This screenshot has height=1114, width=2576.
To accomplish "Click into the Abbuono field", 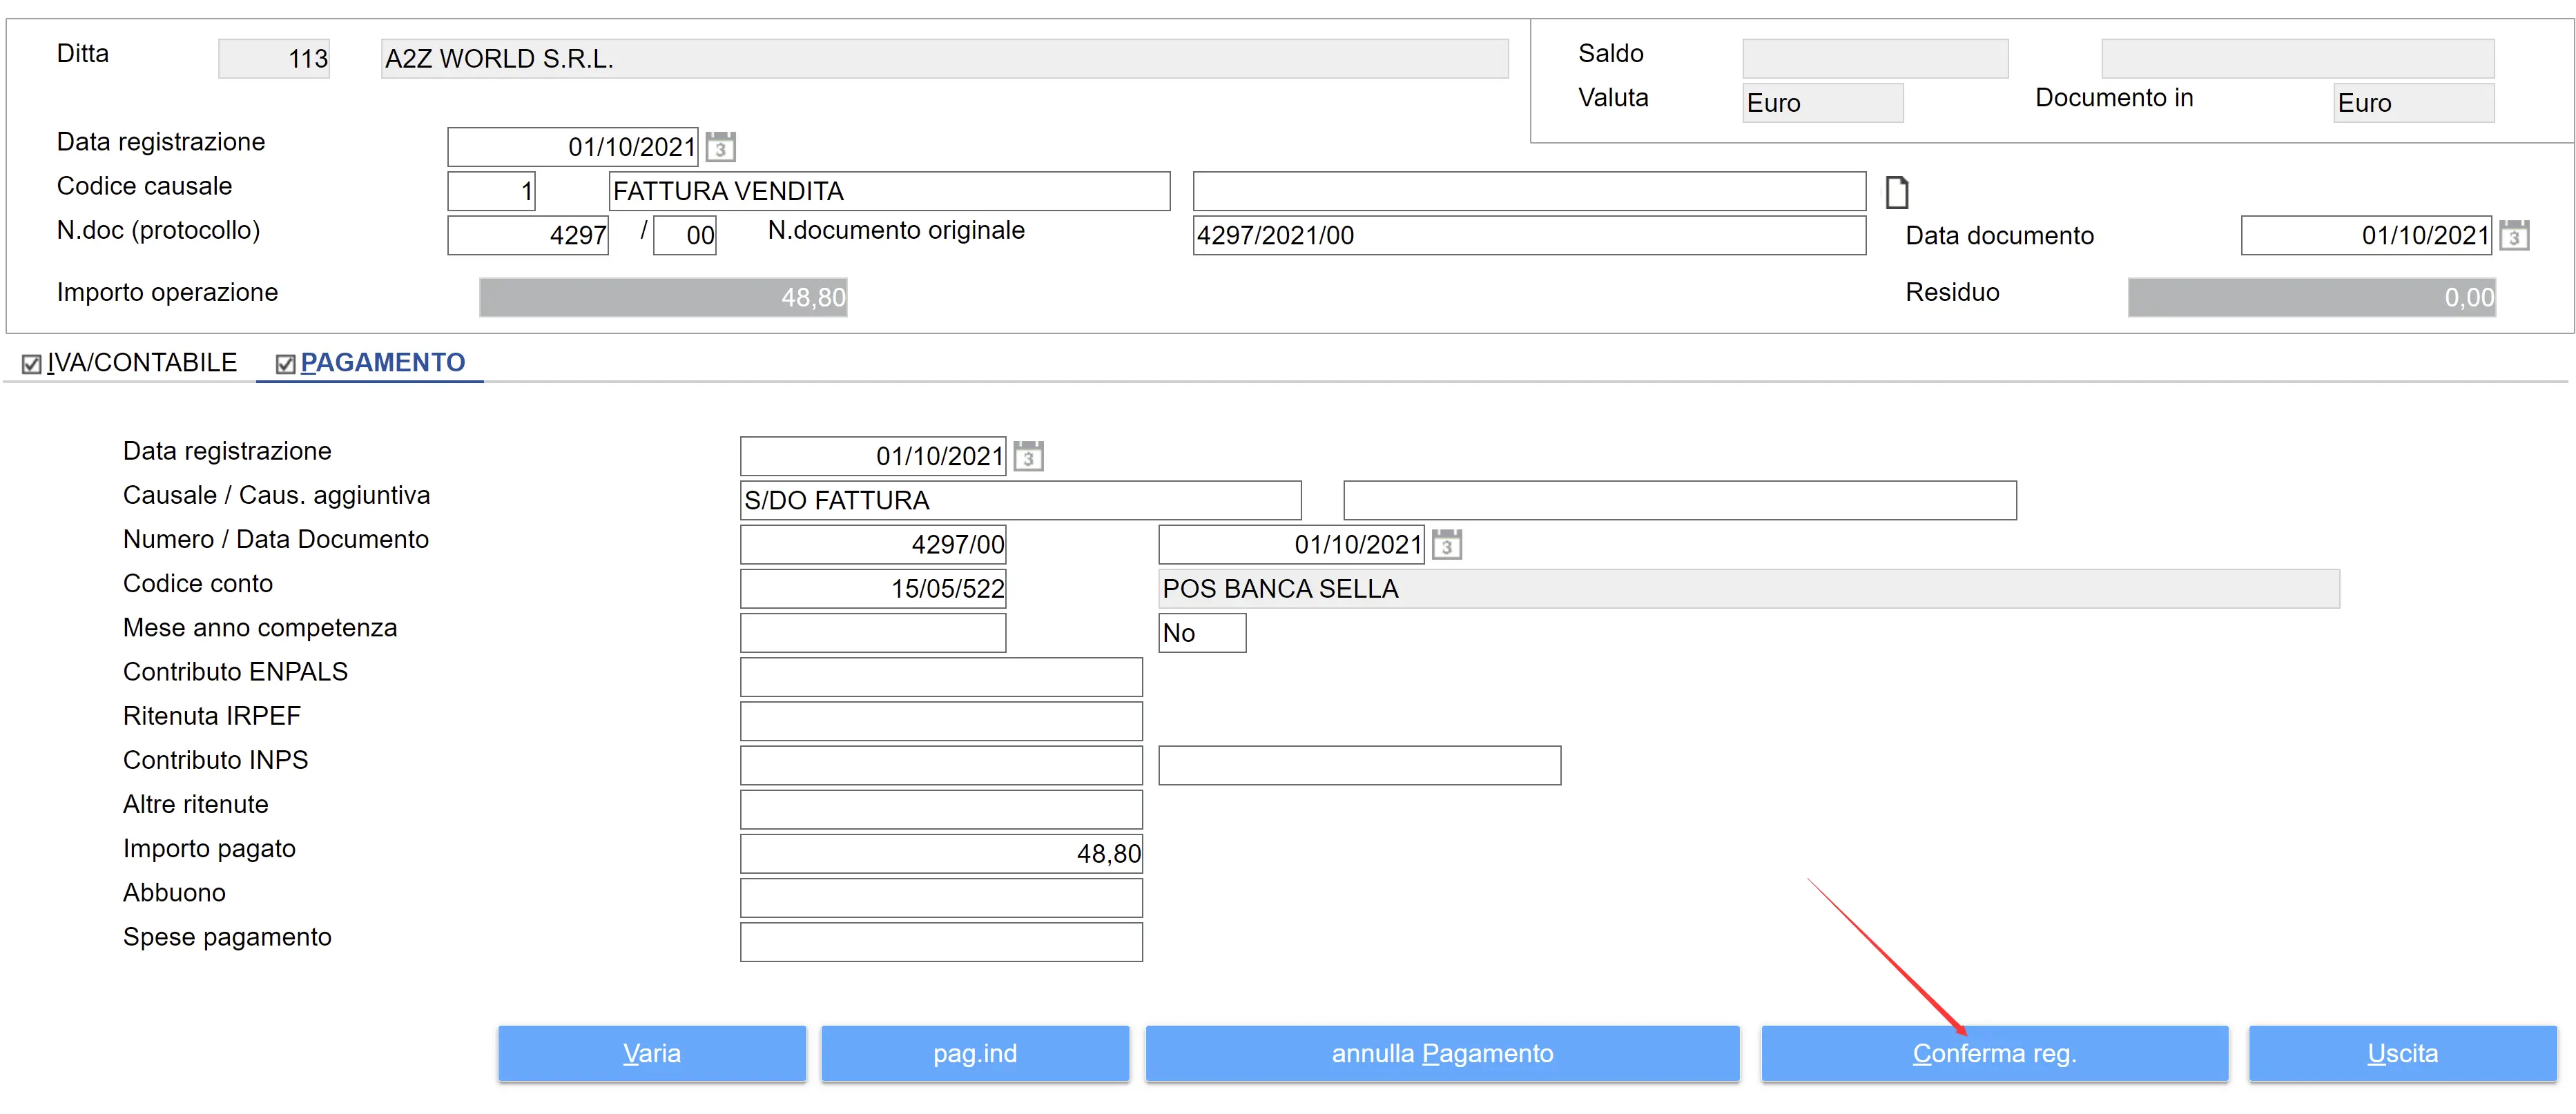I will [x=940, y=898].
